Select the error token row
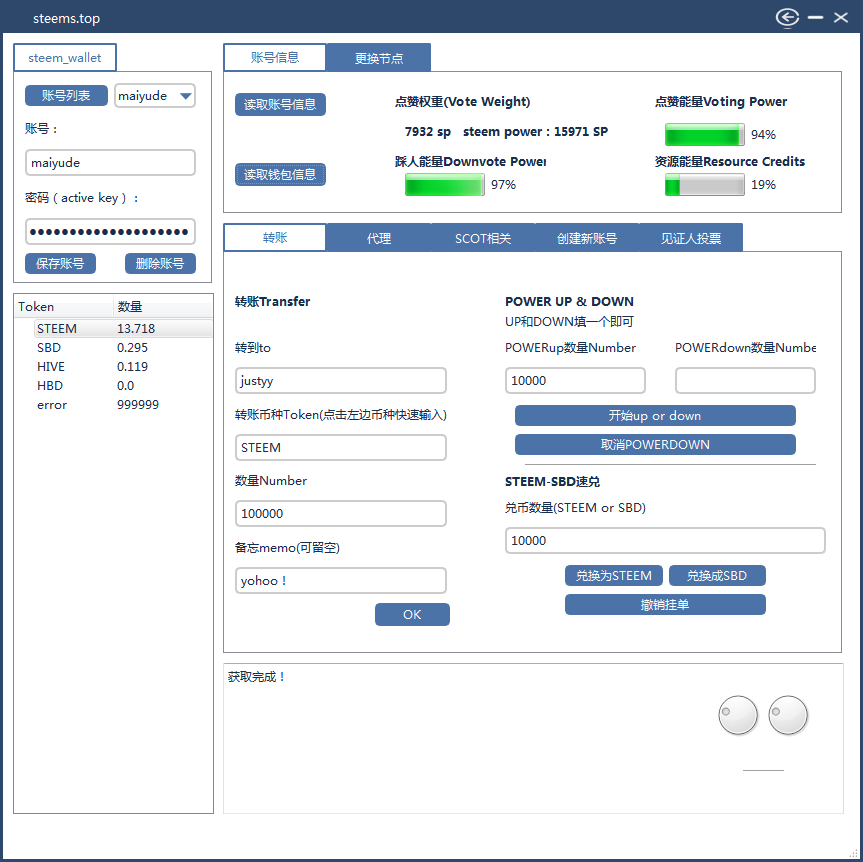Viewport: 863px width, 862px height. point(123,405)
